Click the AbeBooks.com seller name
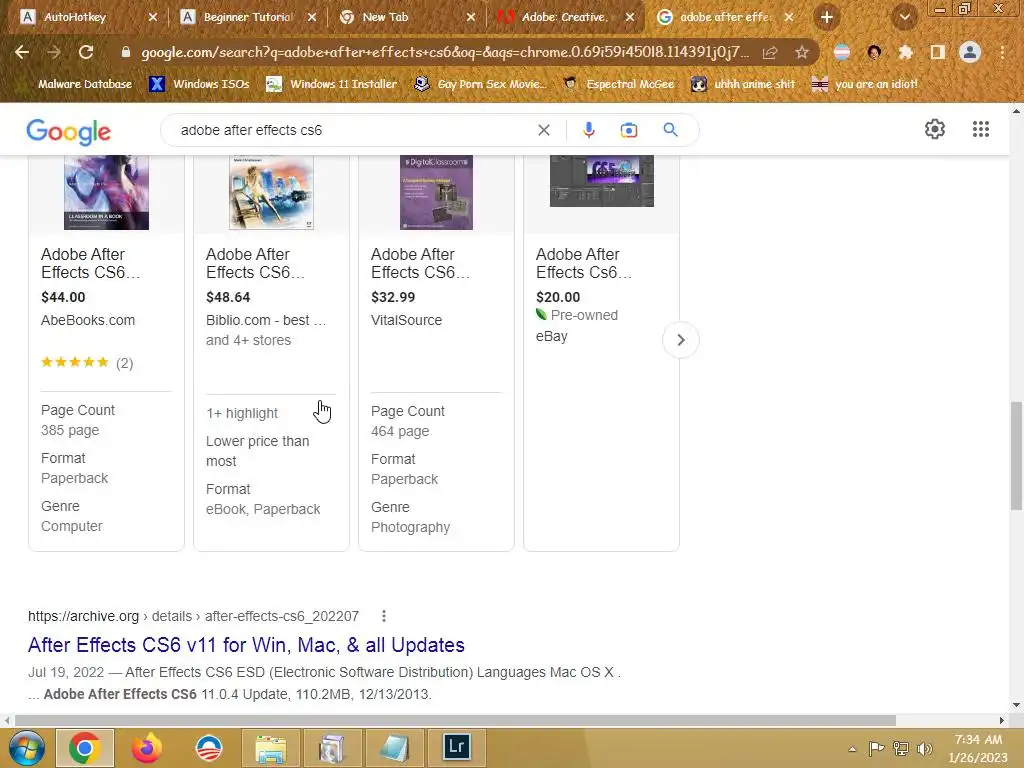Viewport: 1024px width, 768px height. click(x=88, y=320)
